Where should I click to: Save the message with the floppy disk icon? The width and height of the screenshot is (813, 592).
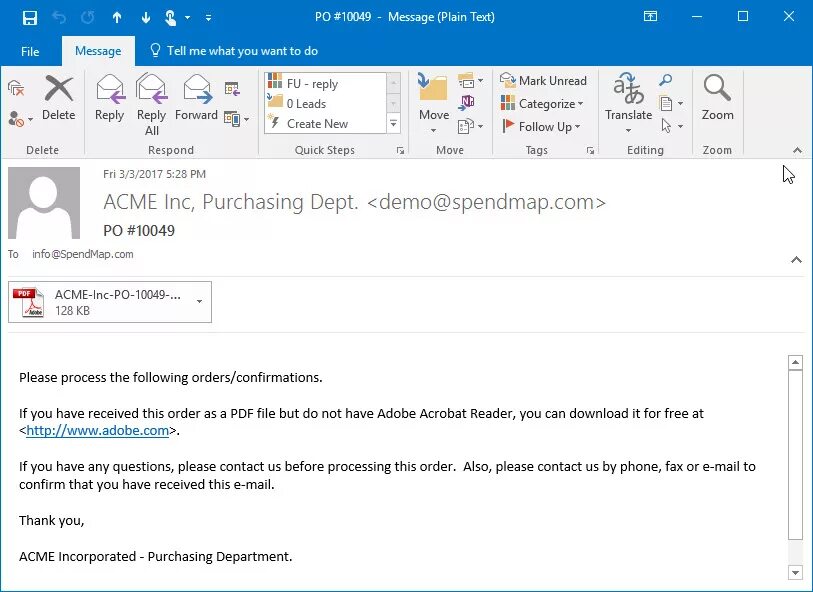(x=30, y=18)
